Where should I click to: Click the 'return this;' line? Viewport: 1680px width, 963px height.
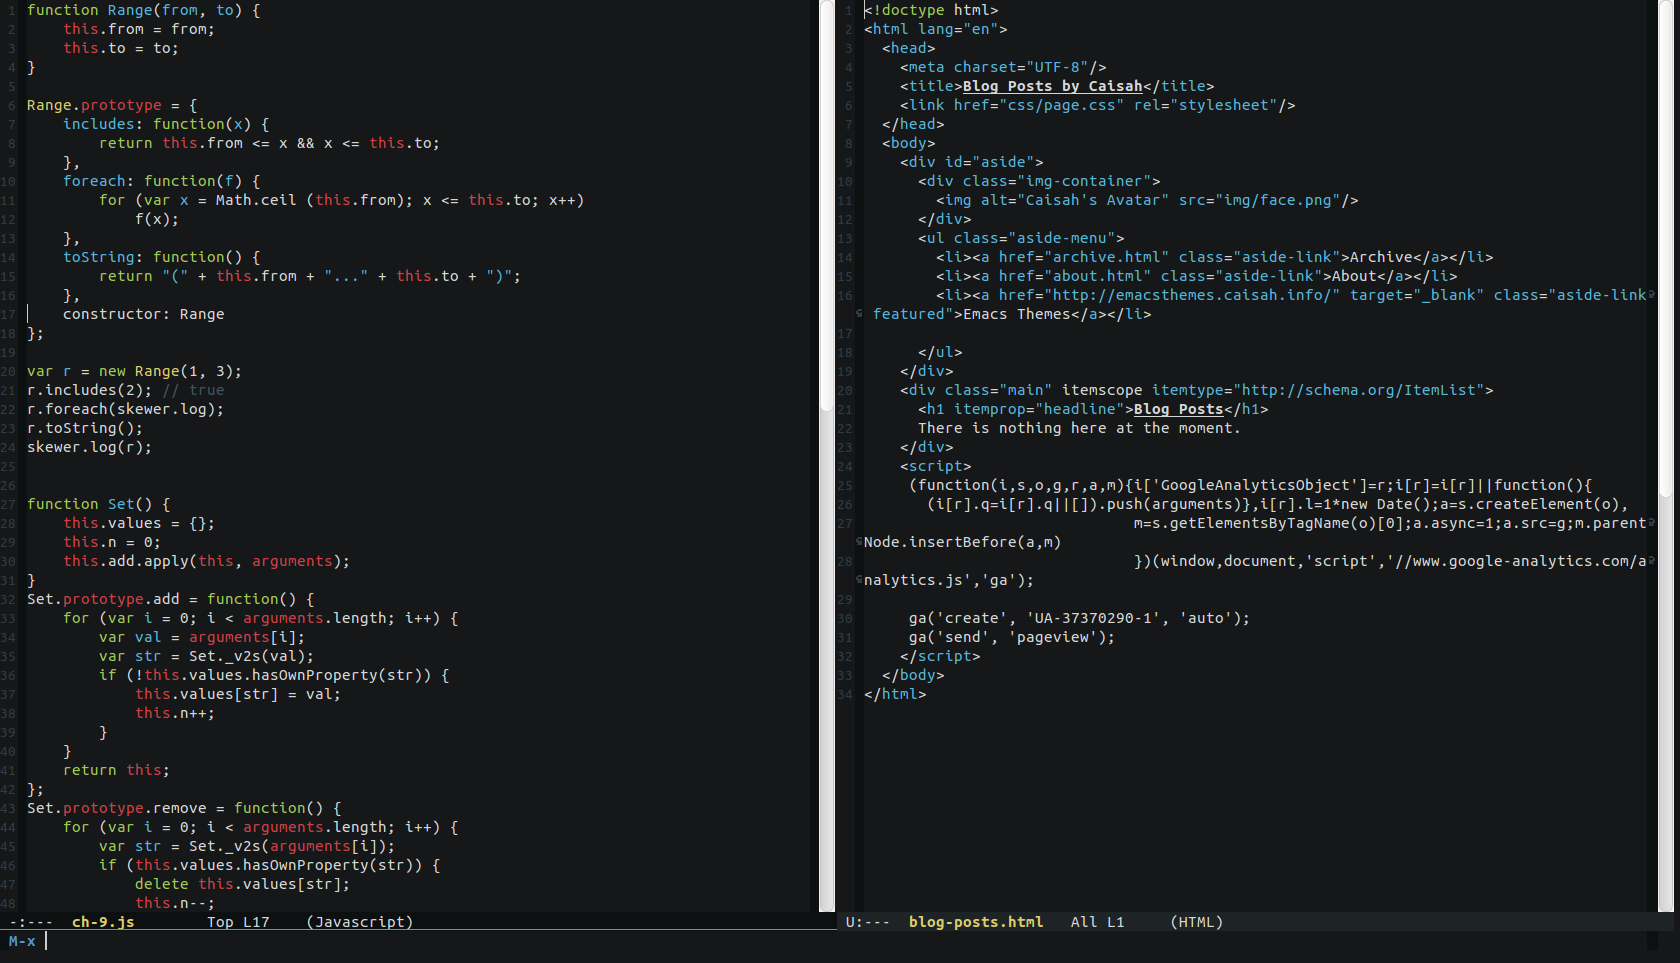pyautogui.click(x=116, y=770)
